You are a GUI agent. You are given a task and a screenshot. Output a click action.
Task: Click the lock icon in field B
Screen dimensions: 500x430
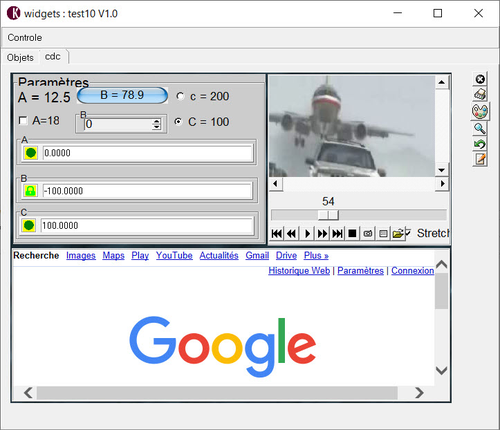30,191
